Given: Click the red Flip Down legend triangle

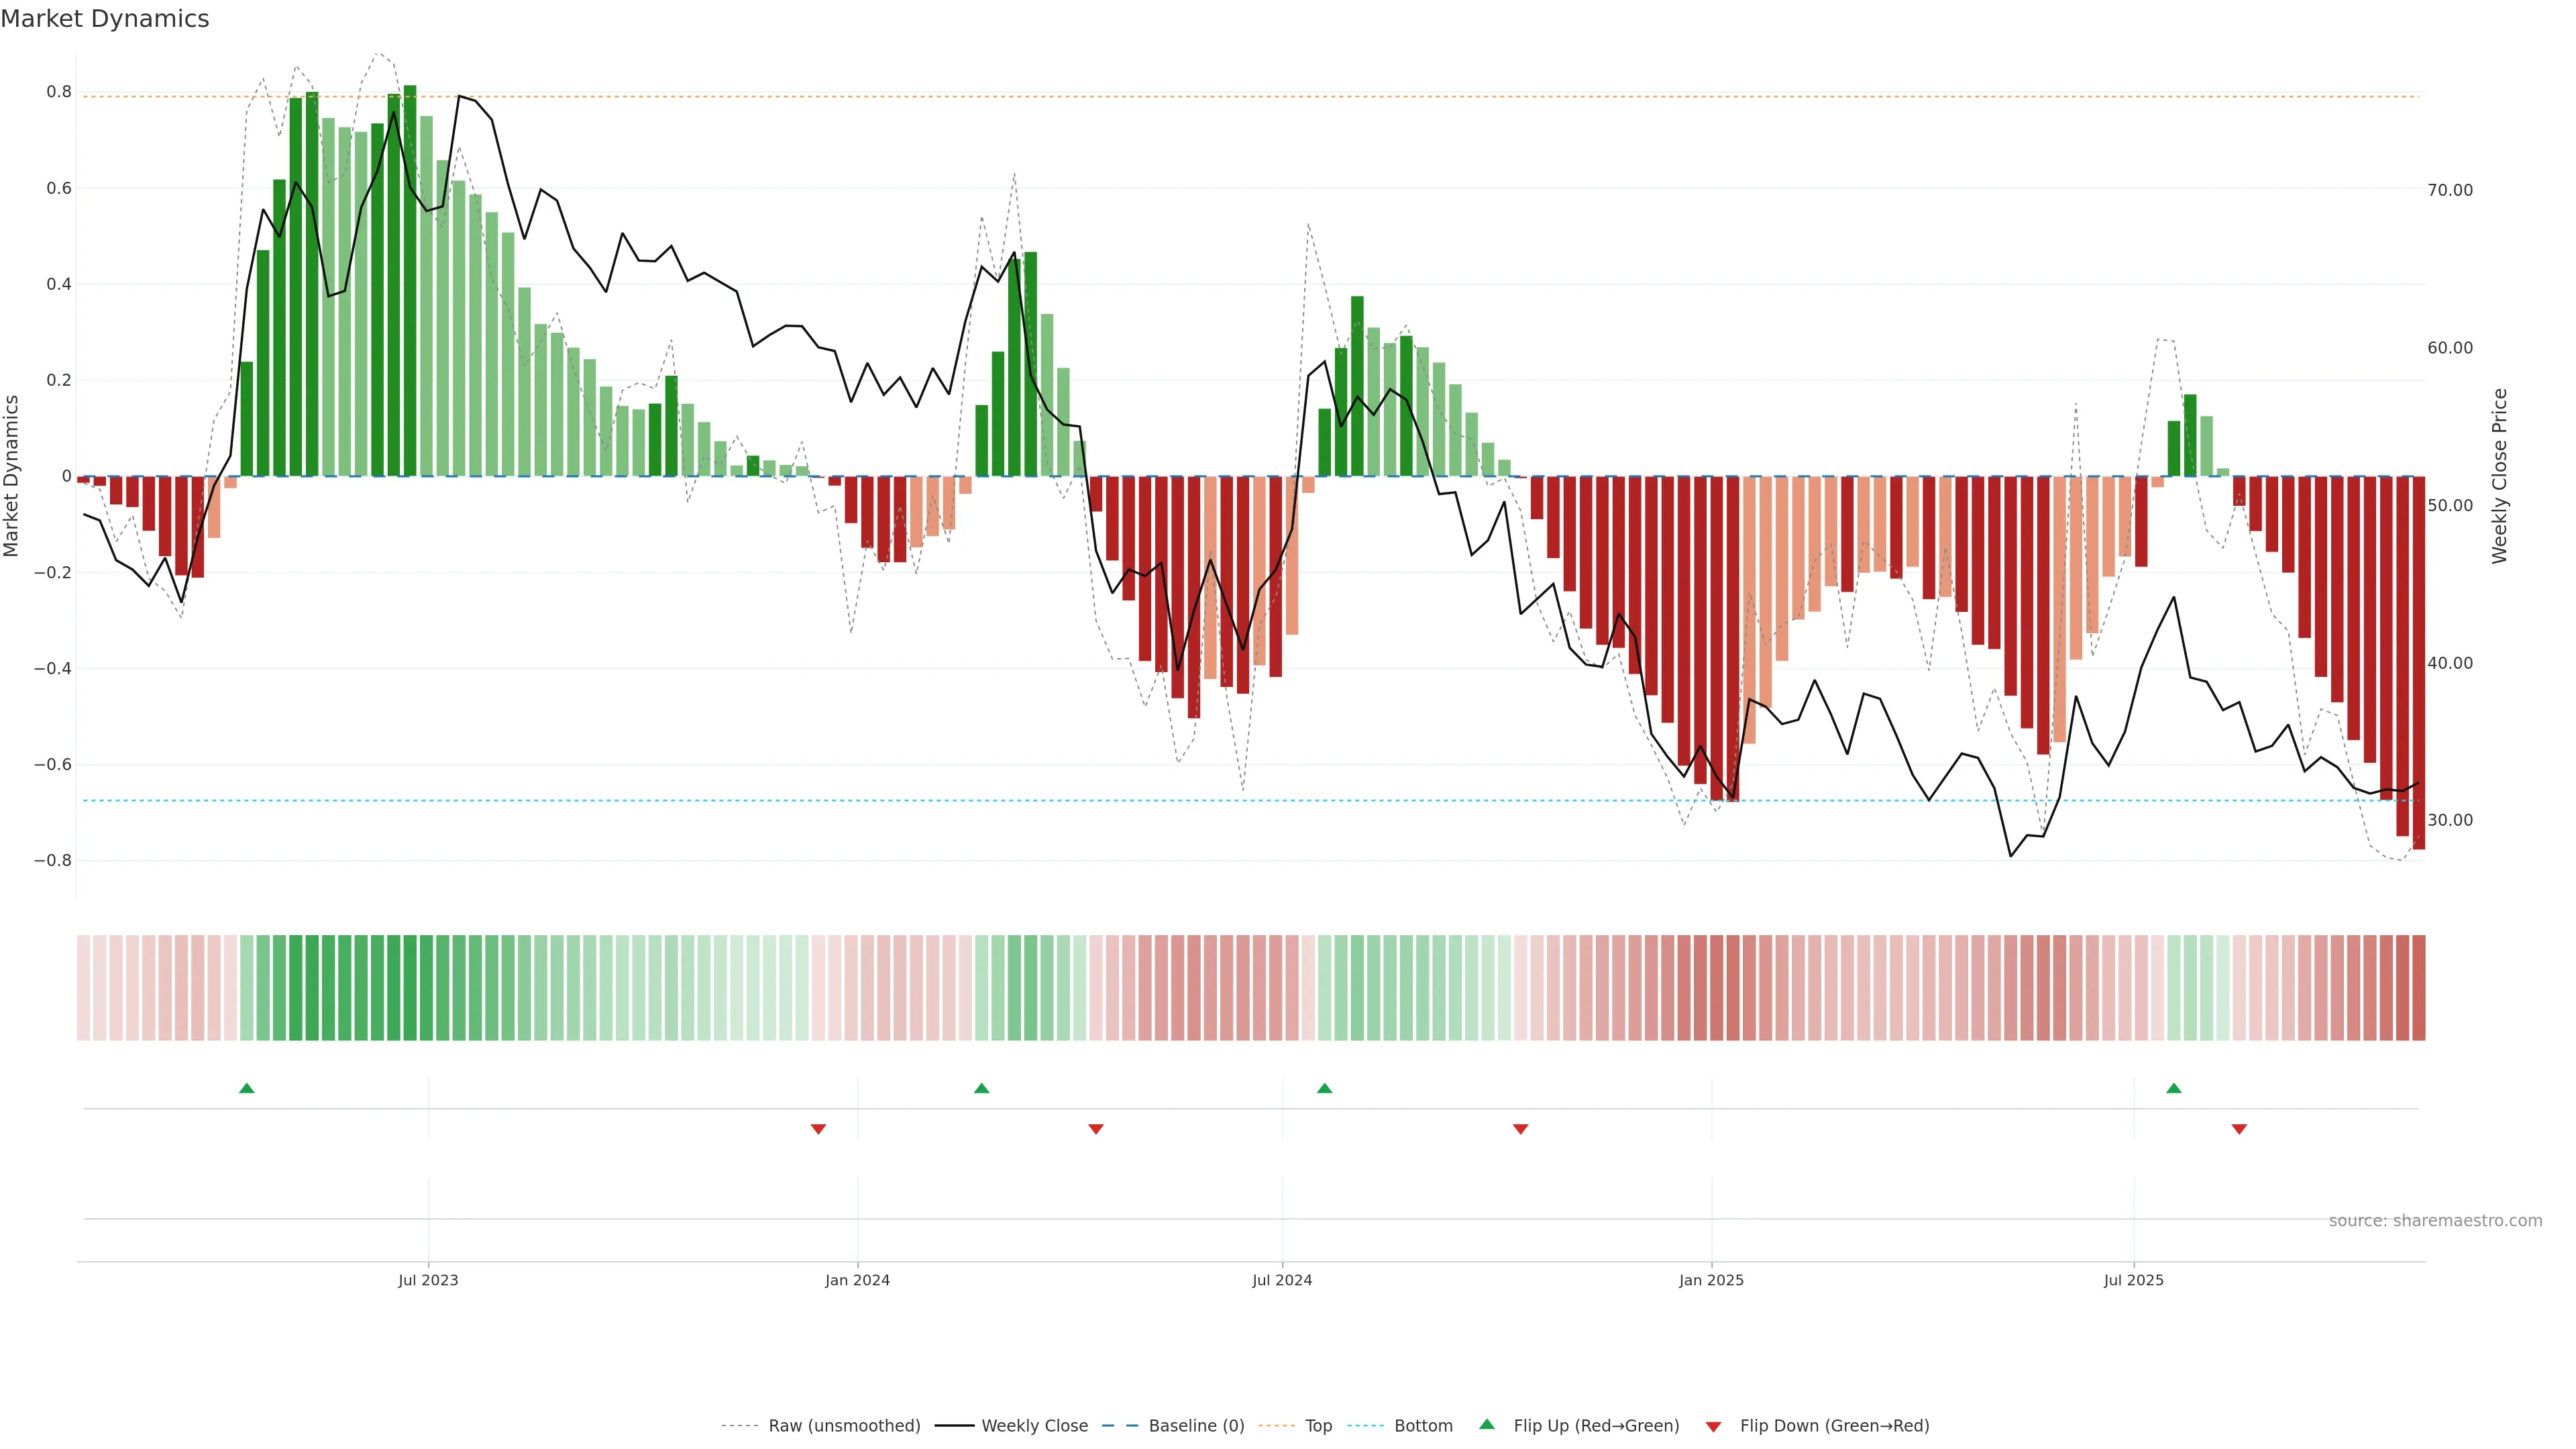Looking at the screenshot, I should tap(1713, 1427).
